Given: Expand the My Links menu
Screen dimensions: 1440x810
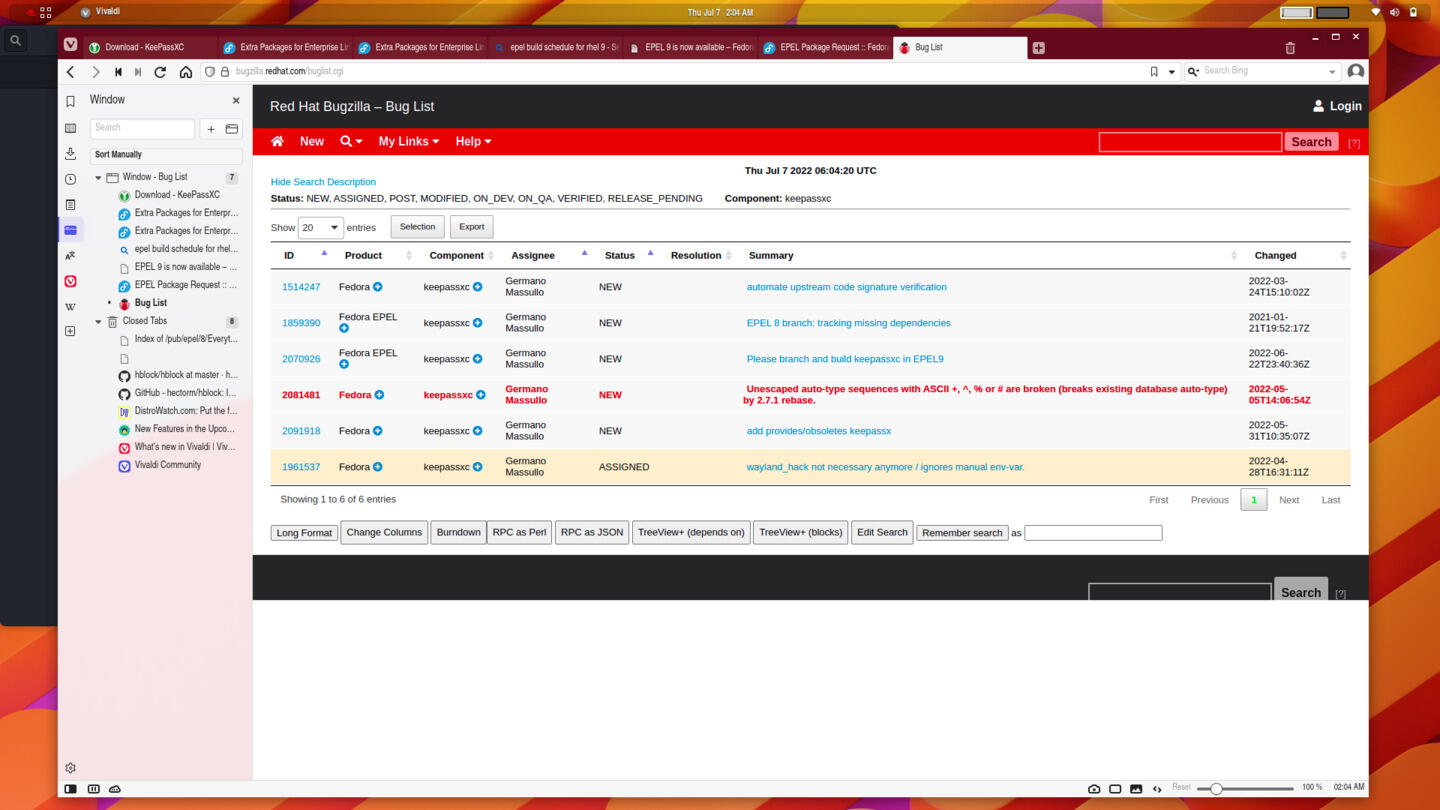Looking at the screenshot, I should pos(408,141).
